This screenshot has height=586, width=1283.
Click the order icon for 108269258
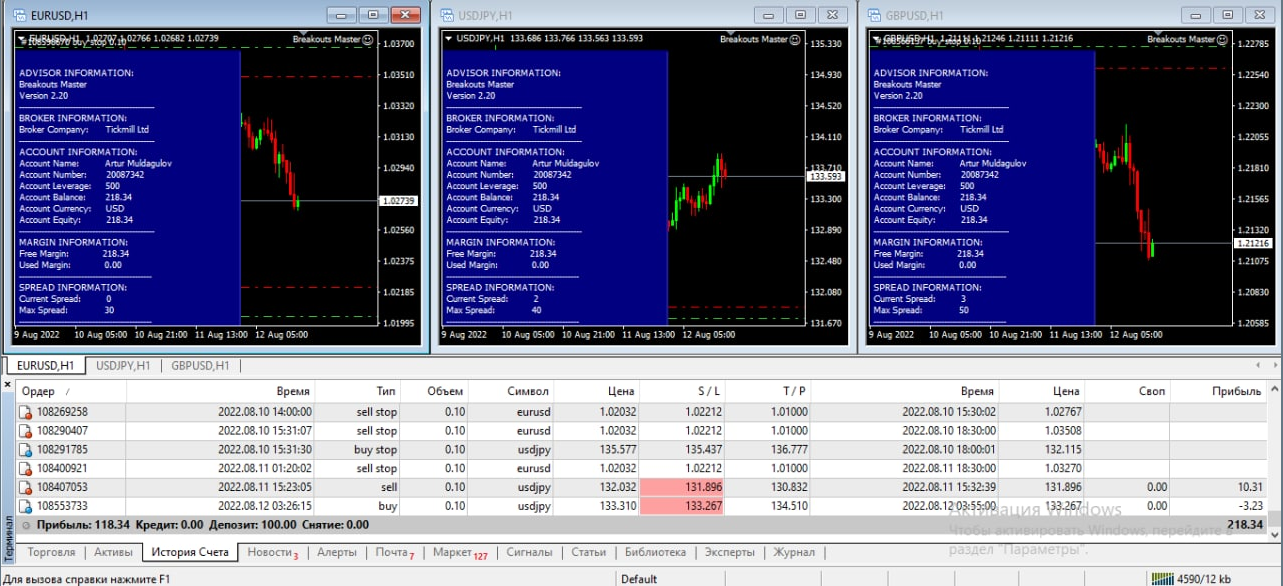(25, 412)
